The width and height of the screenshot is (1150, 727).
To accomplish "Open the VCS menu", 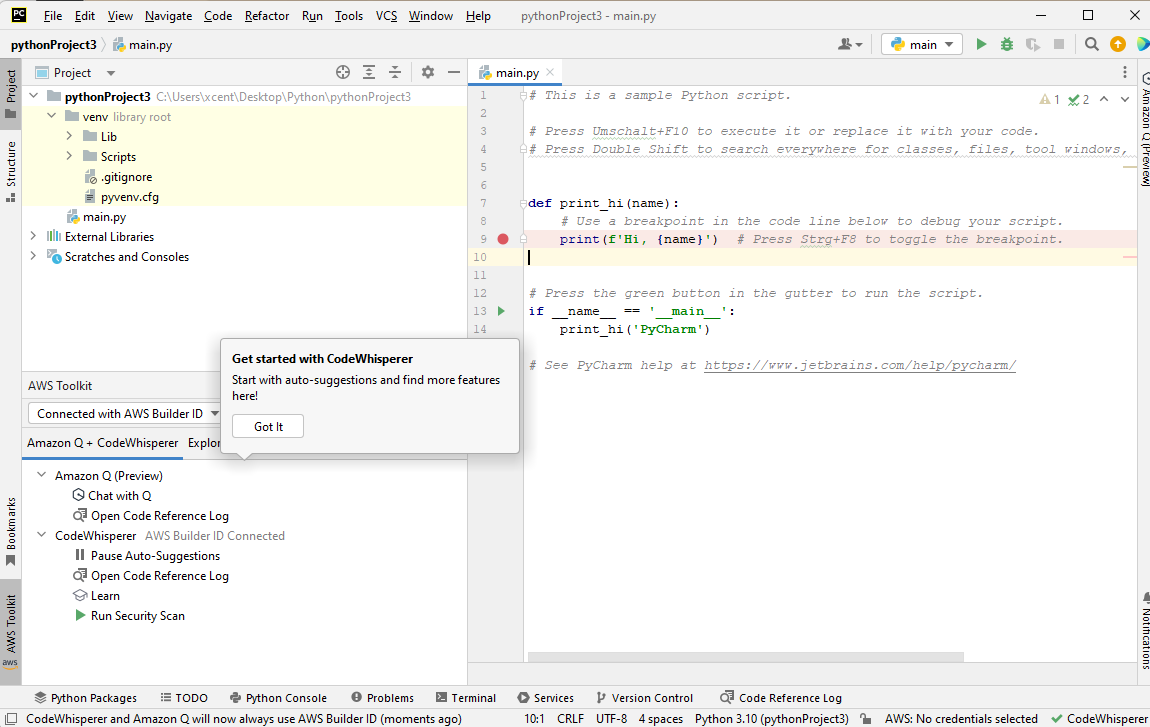I will (386, 15).
